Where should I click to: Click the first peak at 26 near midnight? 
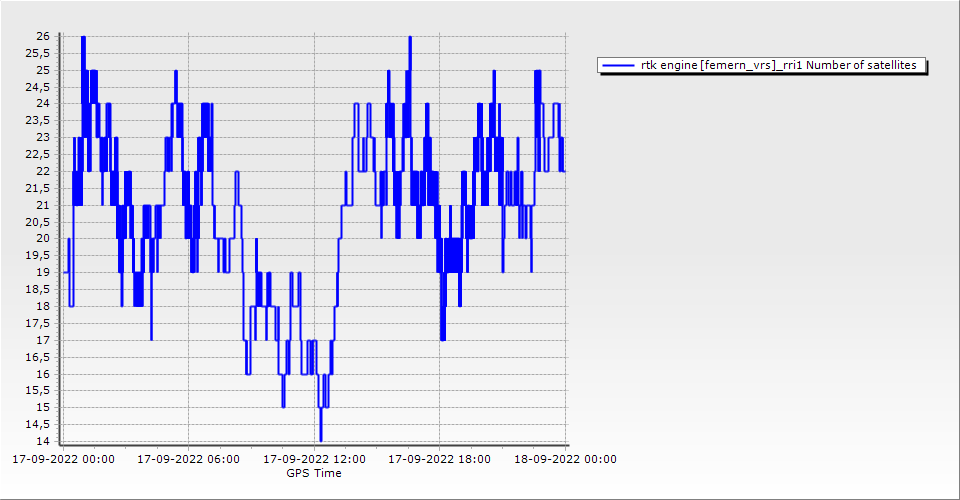pyautogui.click(x=83, y=37)
